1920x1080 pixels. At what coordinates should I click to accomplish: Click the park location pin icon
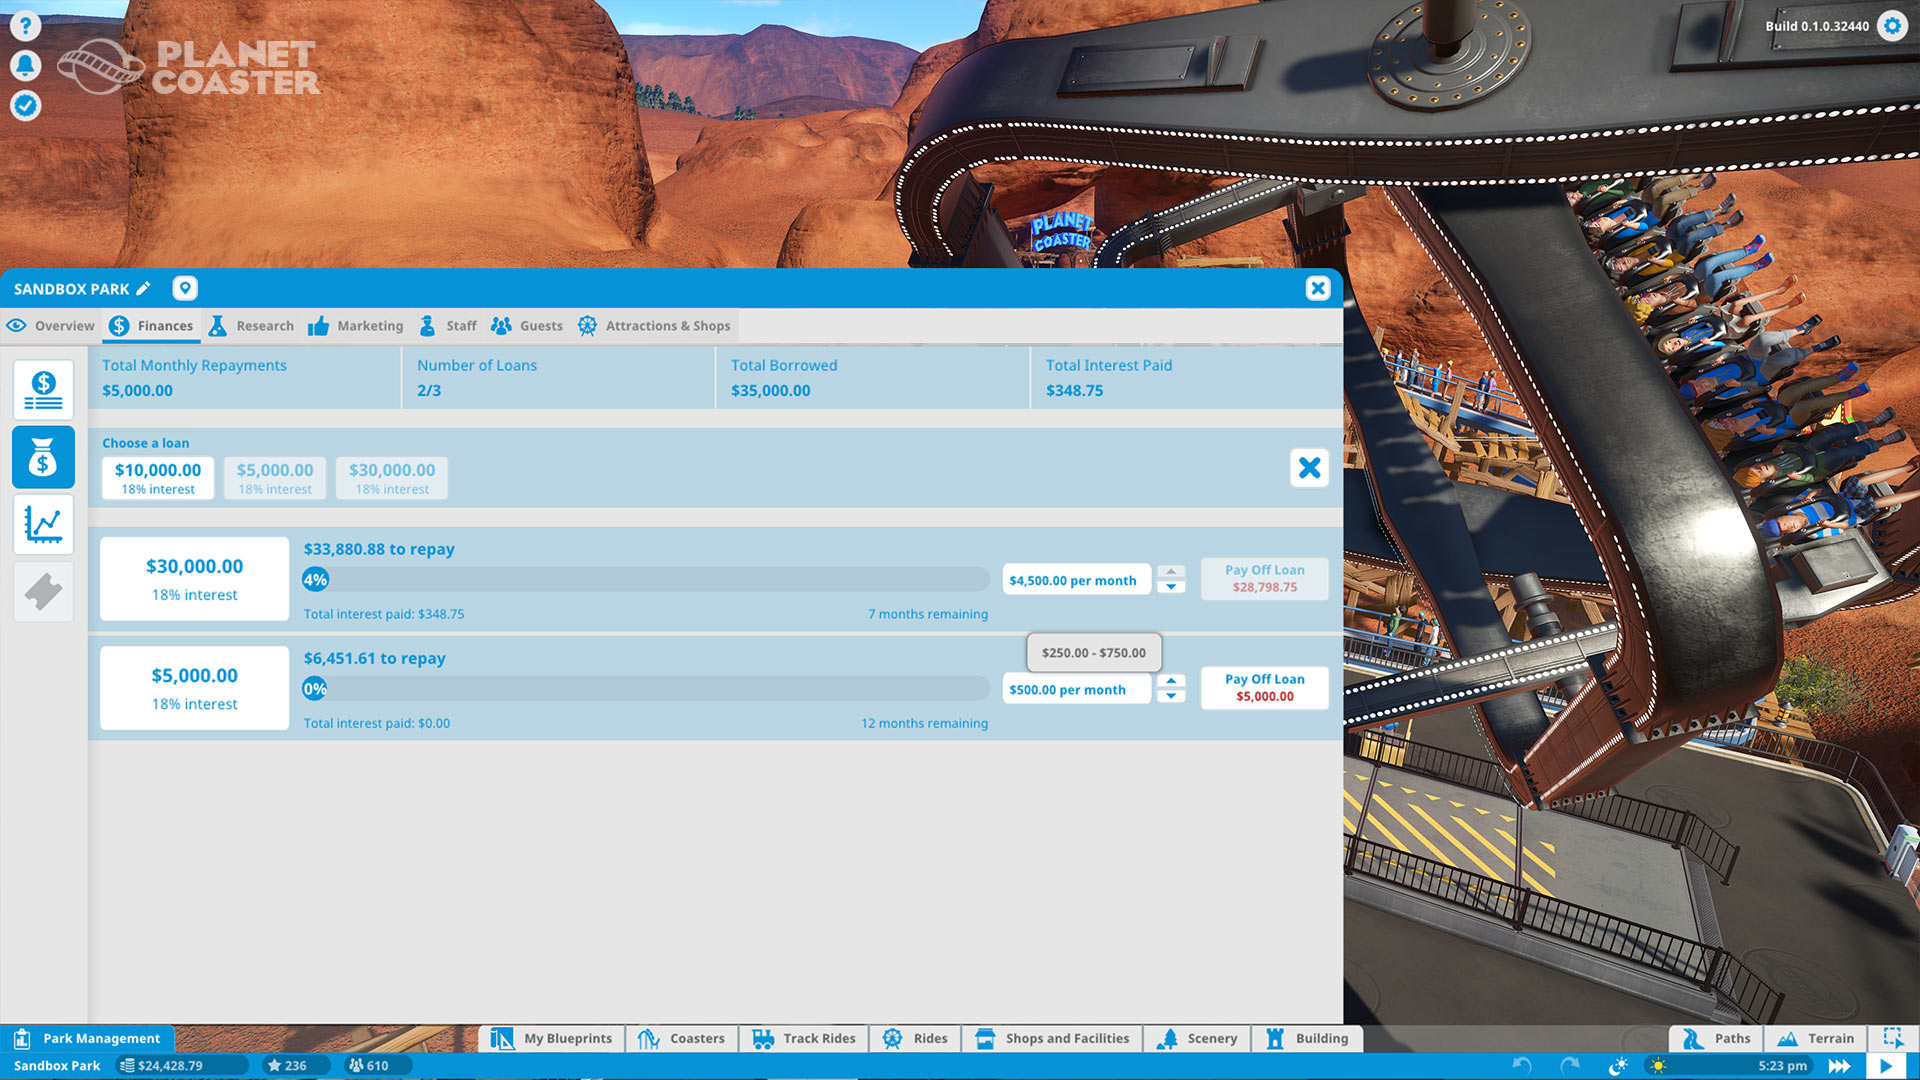pos(184,288)
